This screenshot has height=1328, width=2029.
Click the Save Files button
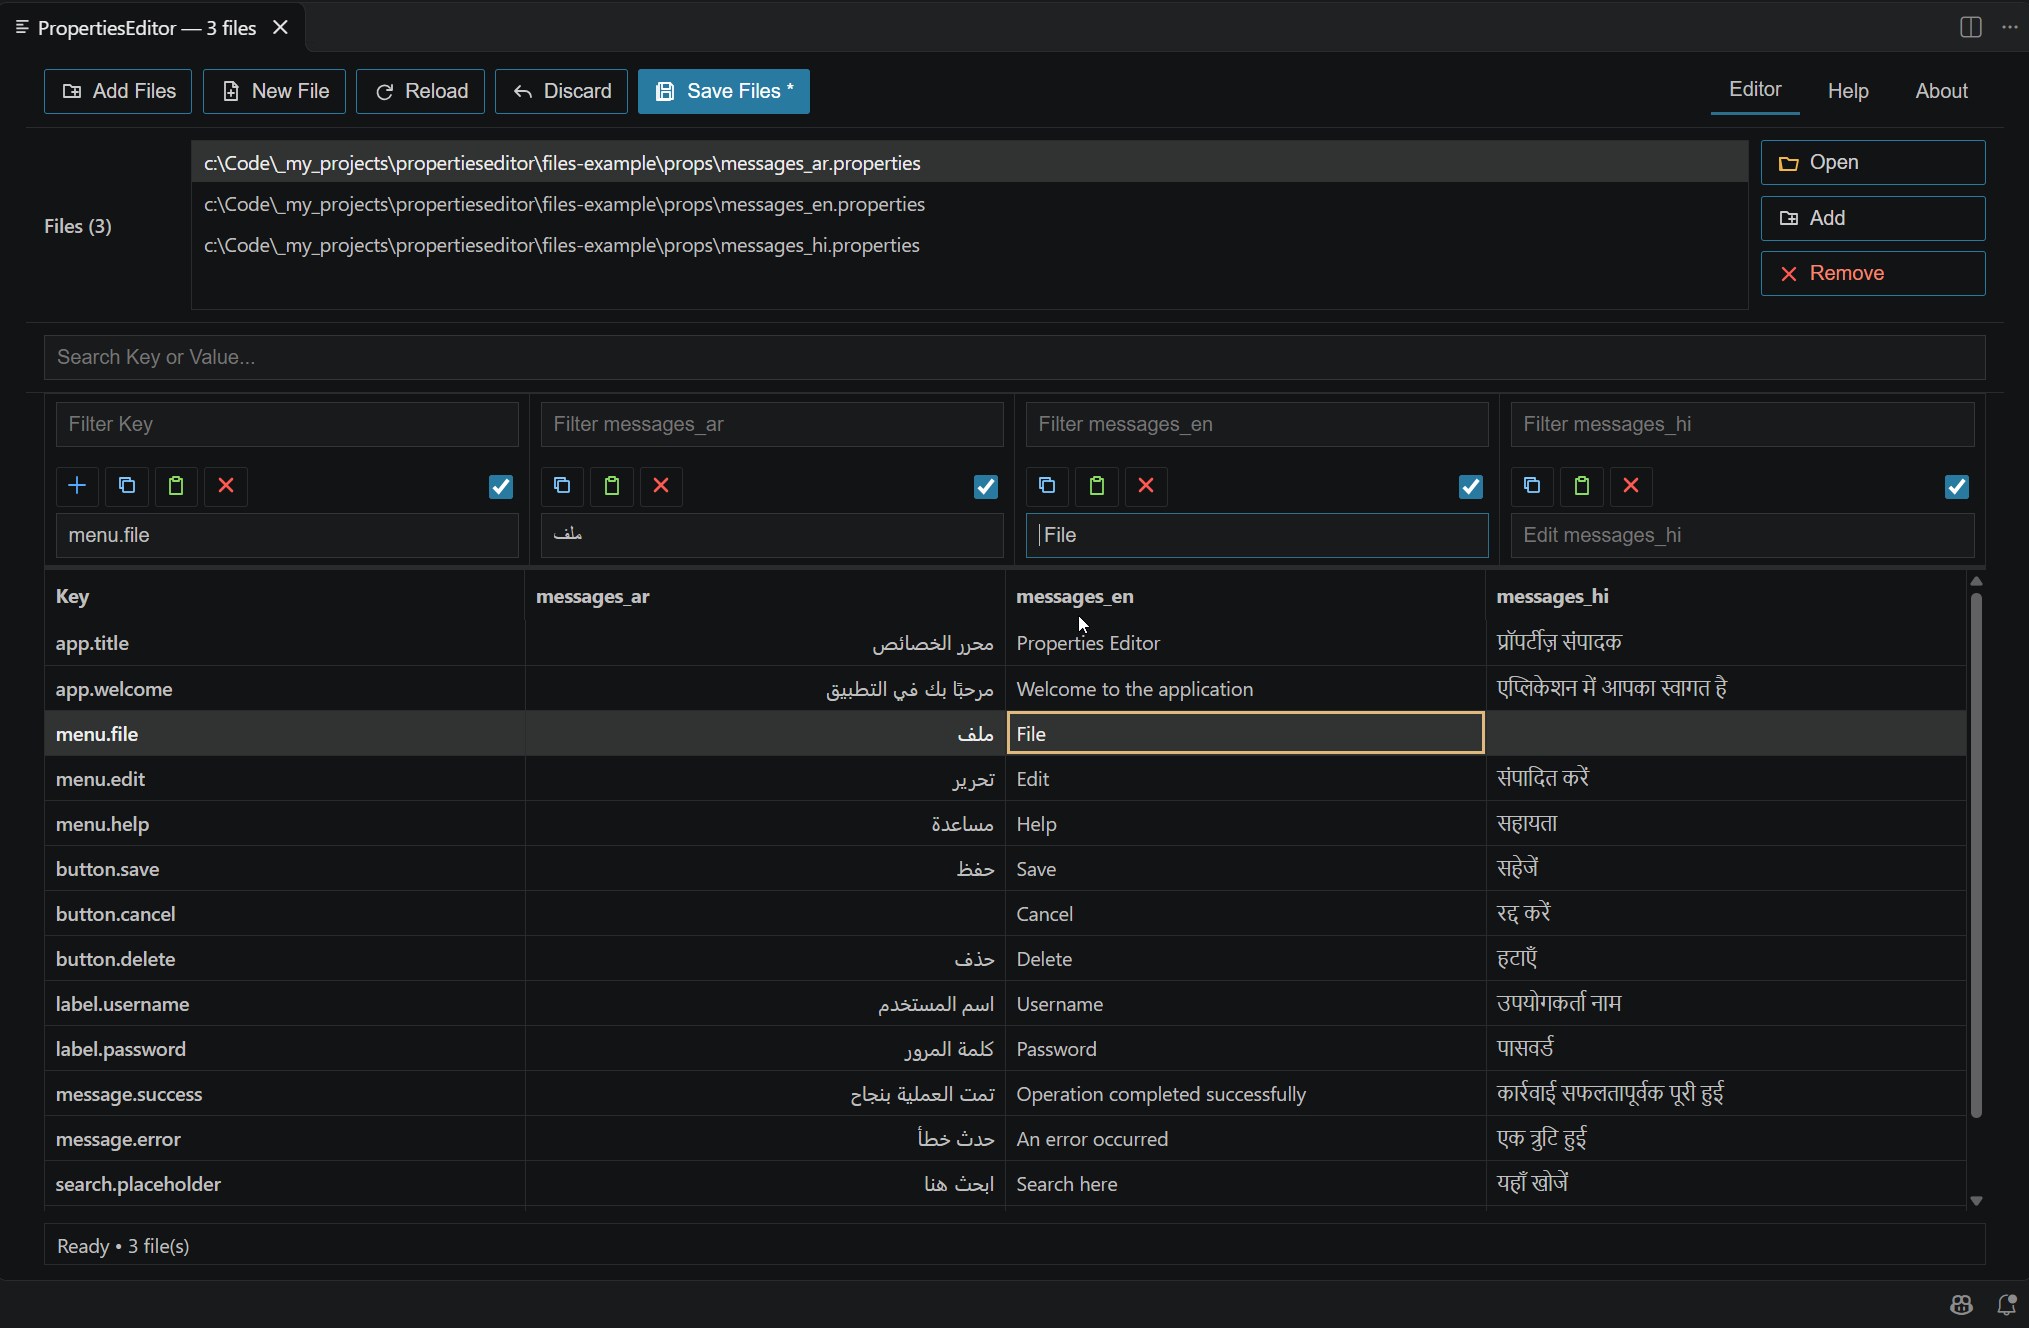click(x=724, y=91)
